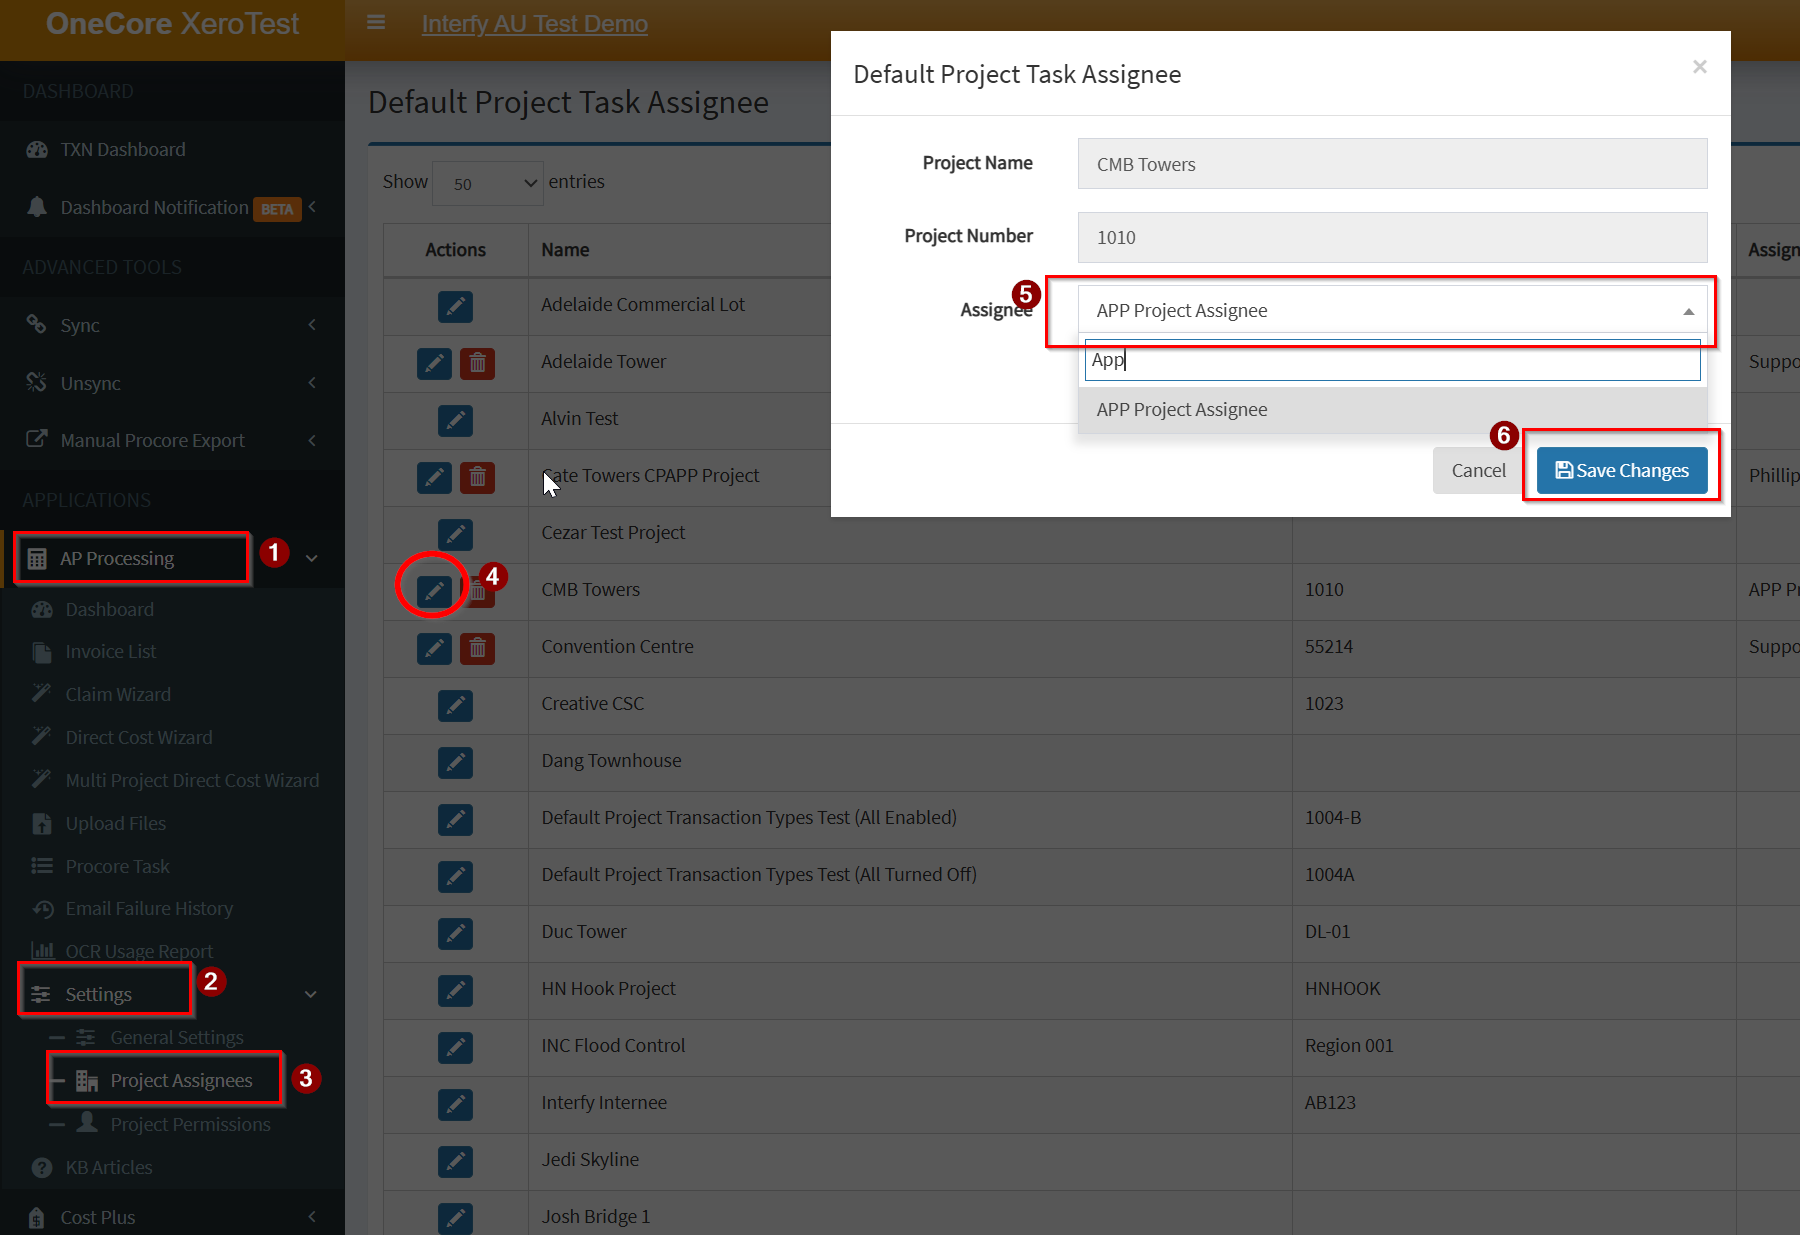This screenshot has width=1800, height=1235.
Task: Click the assignee search text field
Action: point(1391,360)
